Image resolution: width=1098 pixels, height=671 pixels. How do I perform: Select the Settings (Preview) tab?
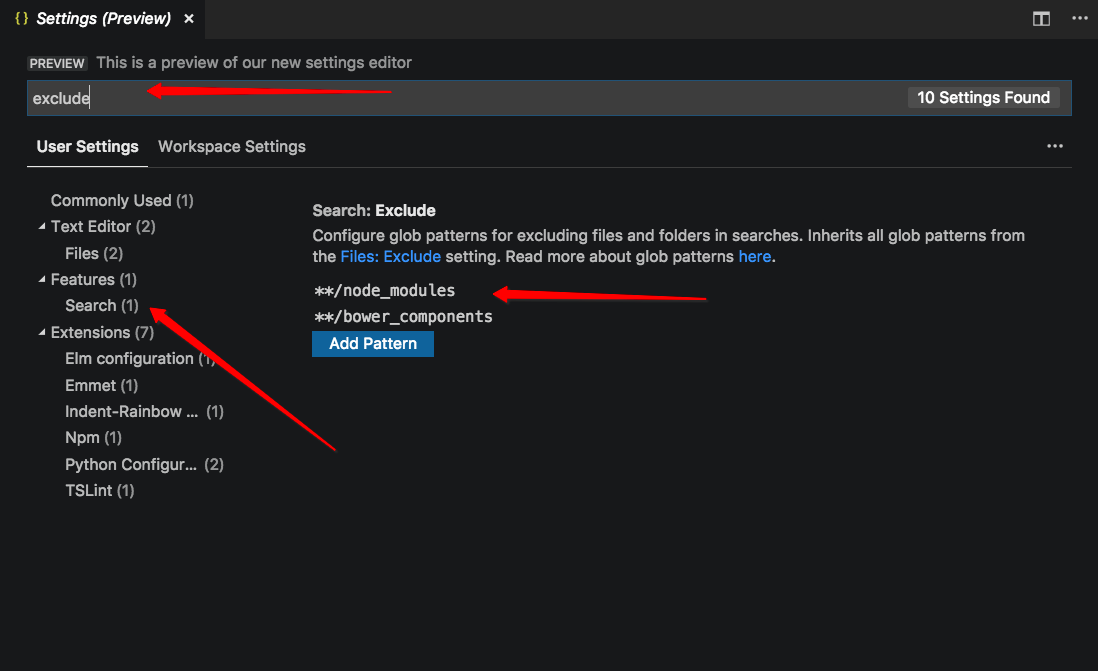[x=104, y=18]
